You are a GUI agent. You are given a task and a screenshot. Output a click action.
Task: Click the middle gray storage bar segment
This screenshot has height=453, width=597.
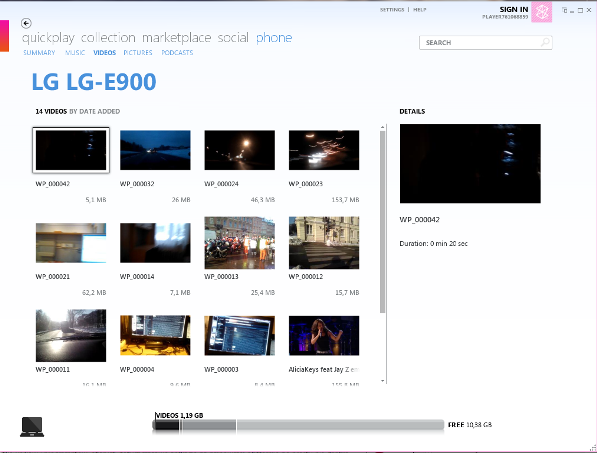coord(209,425)
